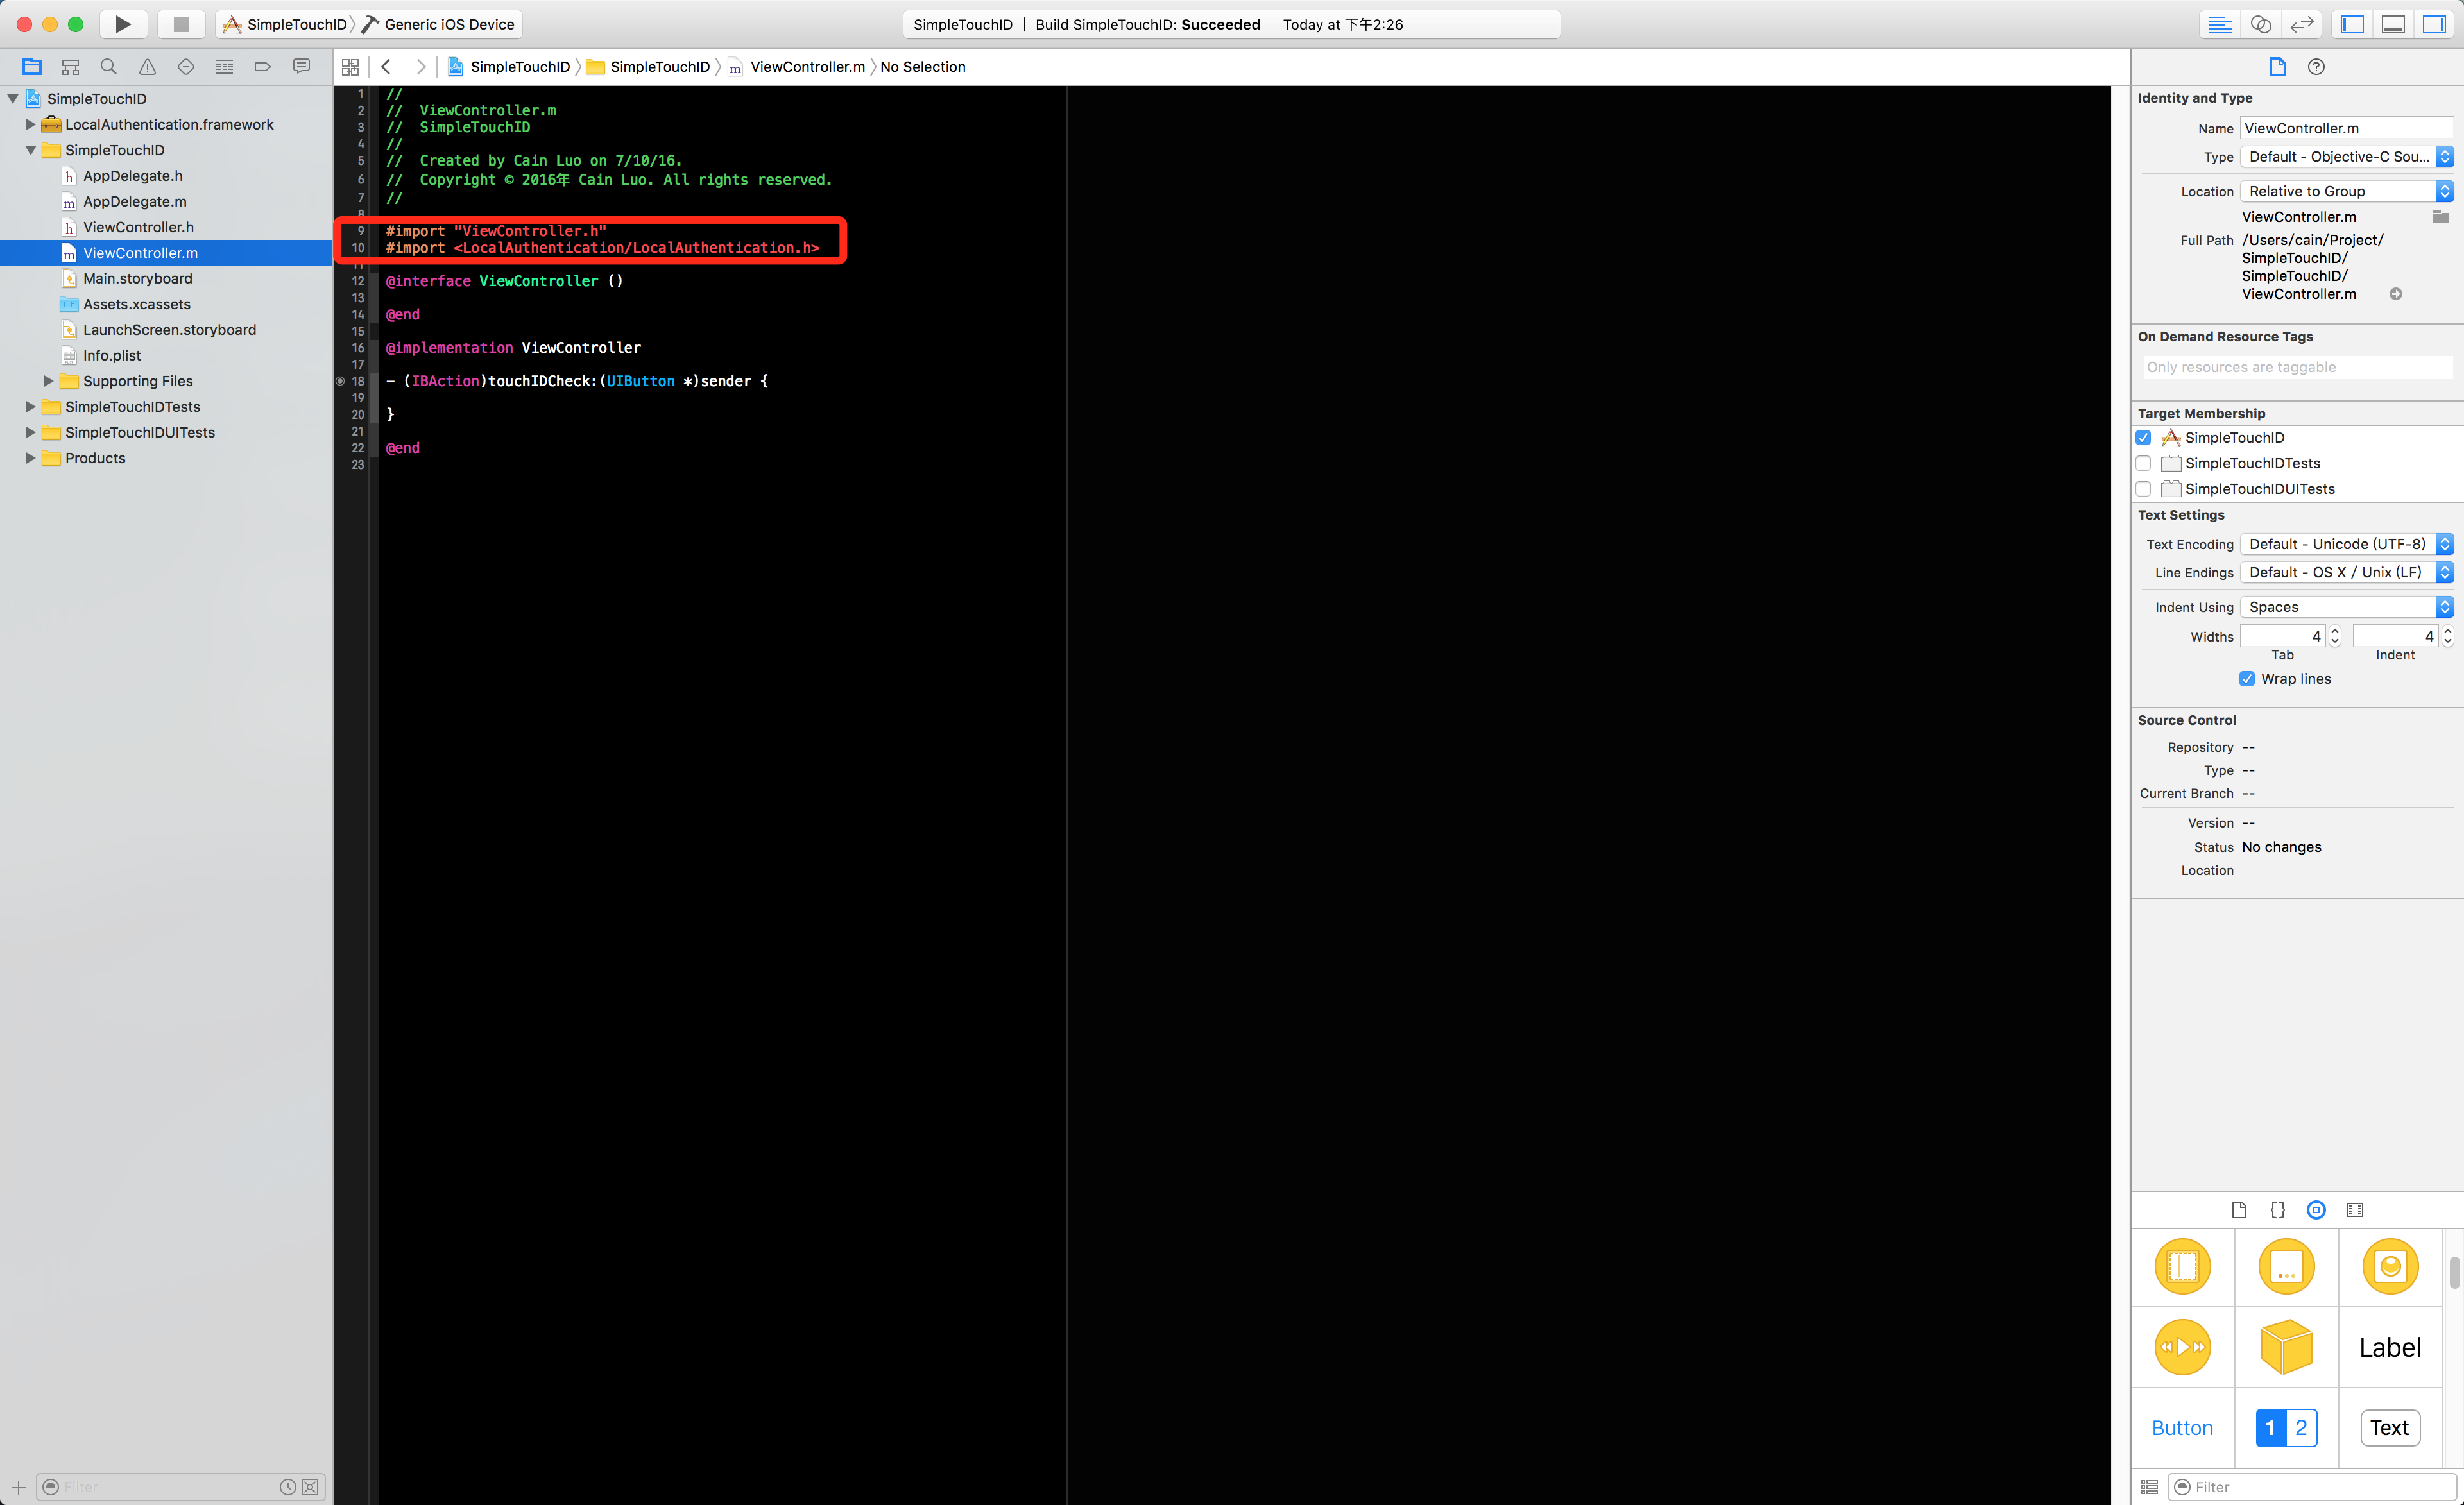Open the Issue navigator (warning triangle icon)

[x=147, y=67]
